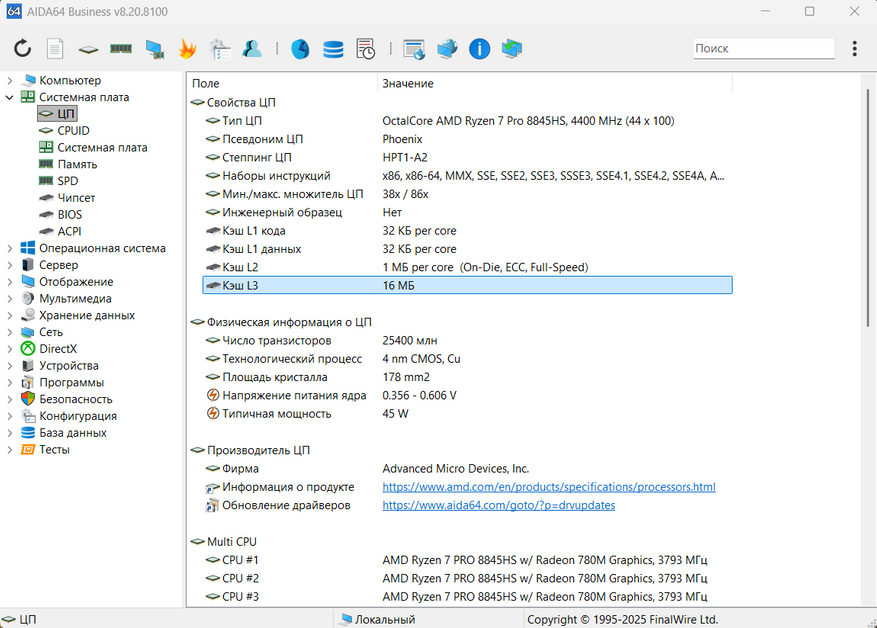Open the CPU chip toolbar shortcut
The image size is (877, 628).
tap(88, 50)
